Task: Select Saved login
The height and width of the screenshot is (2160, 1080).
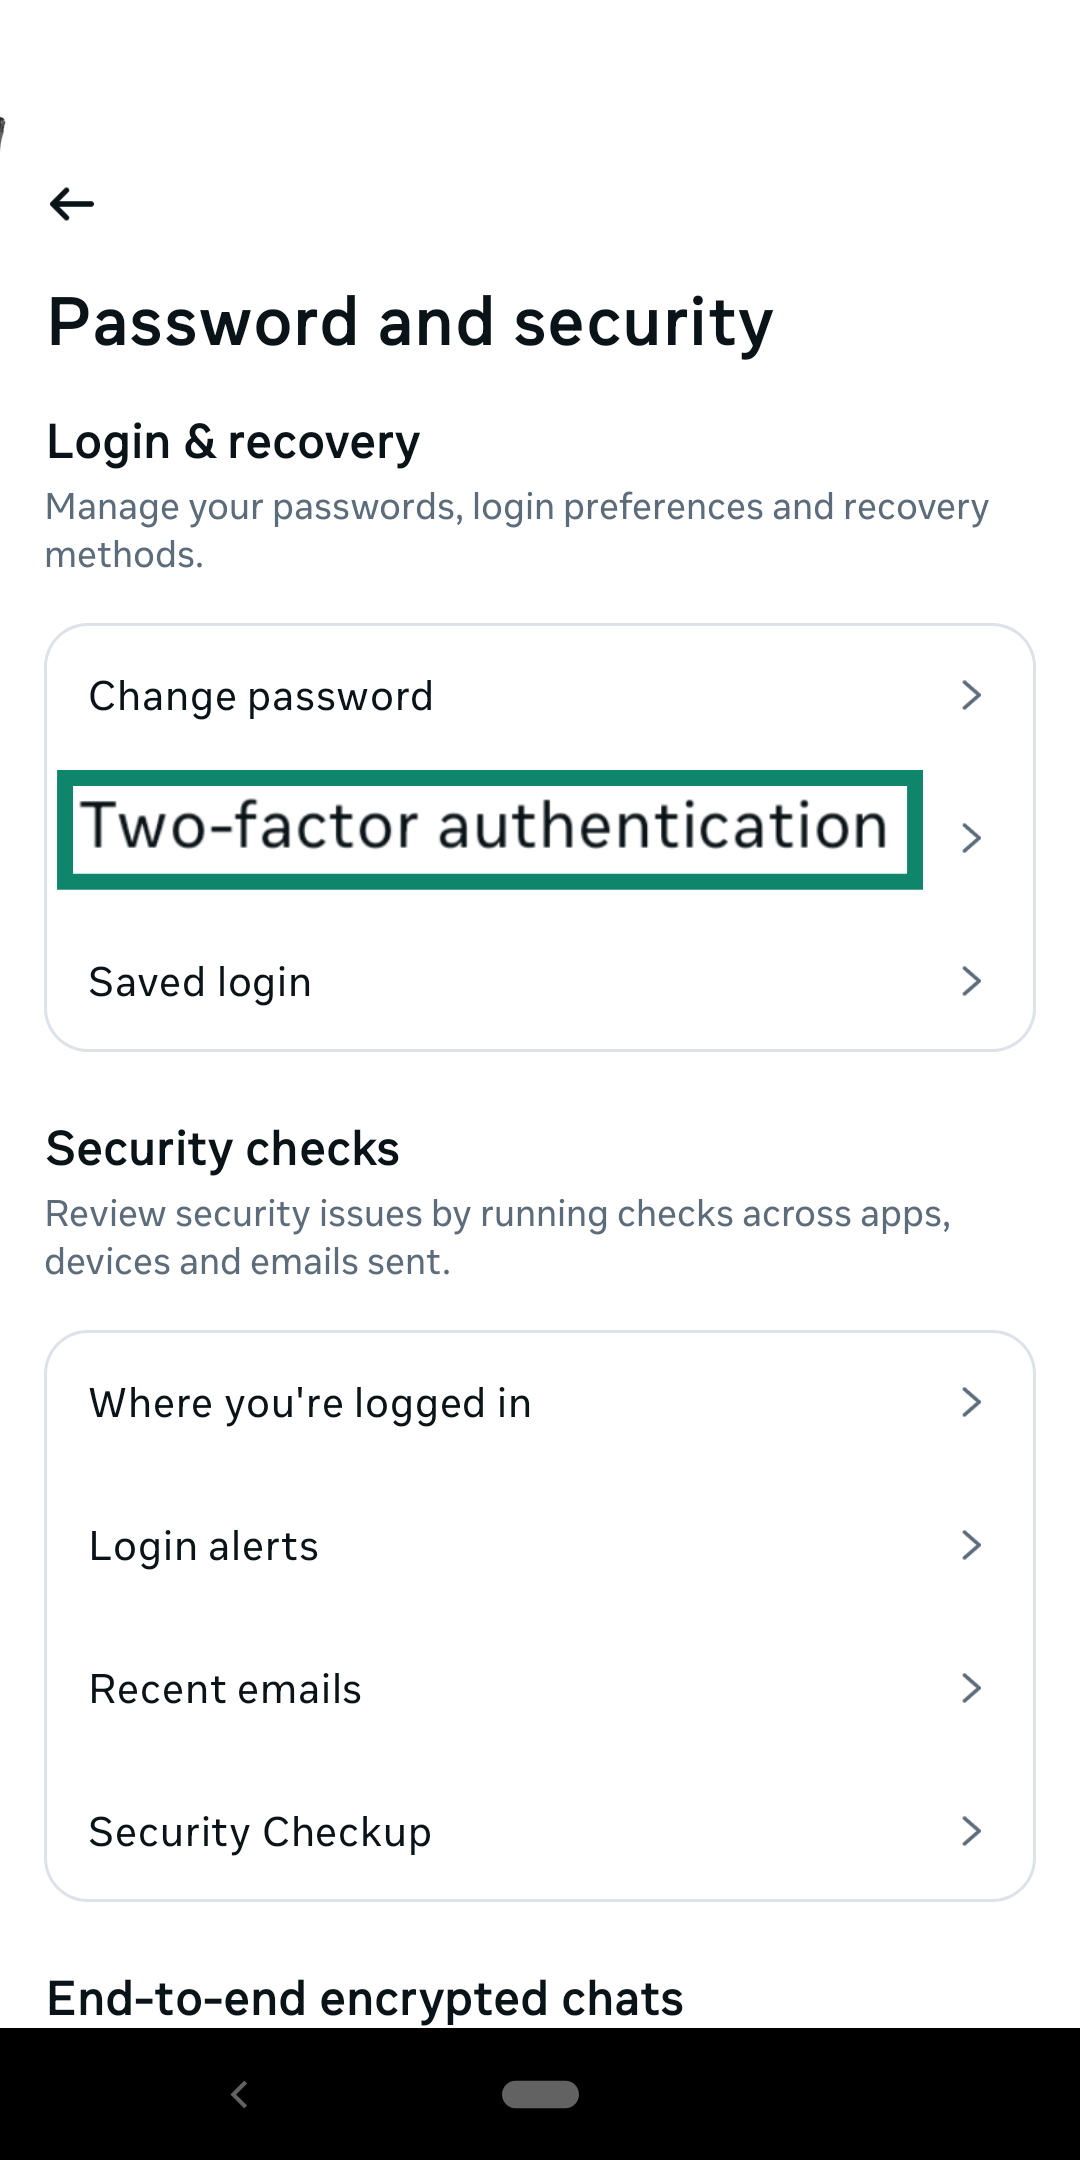Action: point(199,981)
